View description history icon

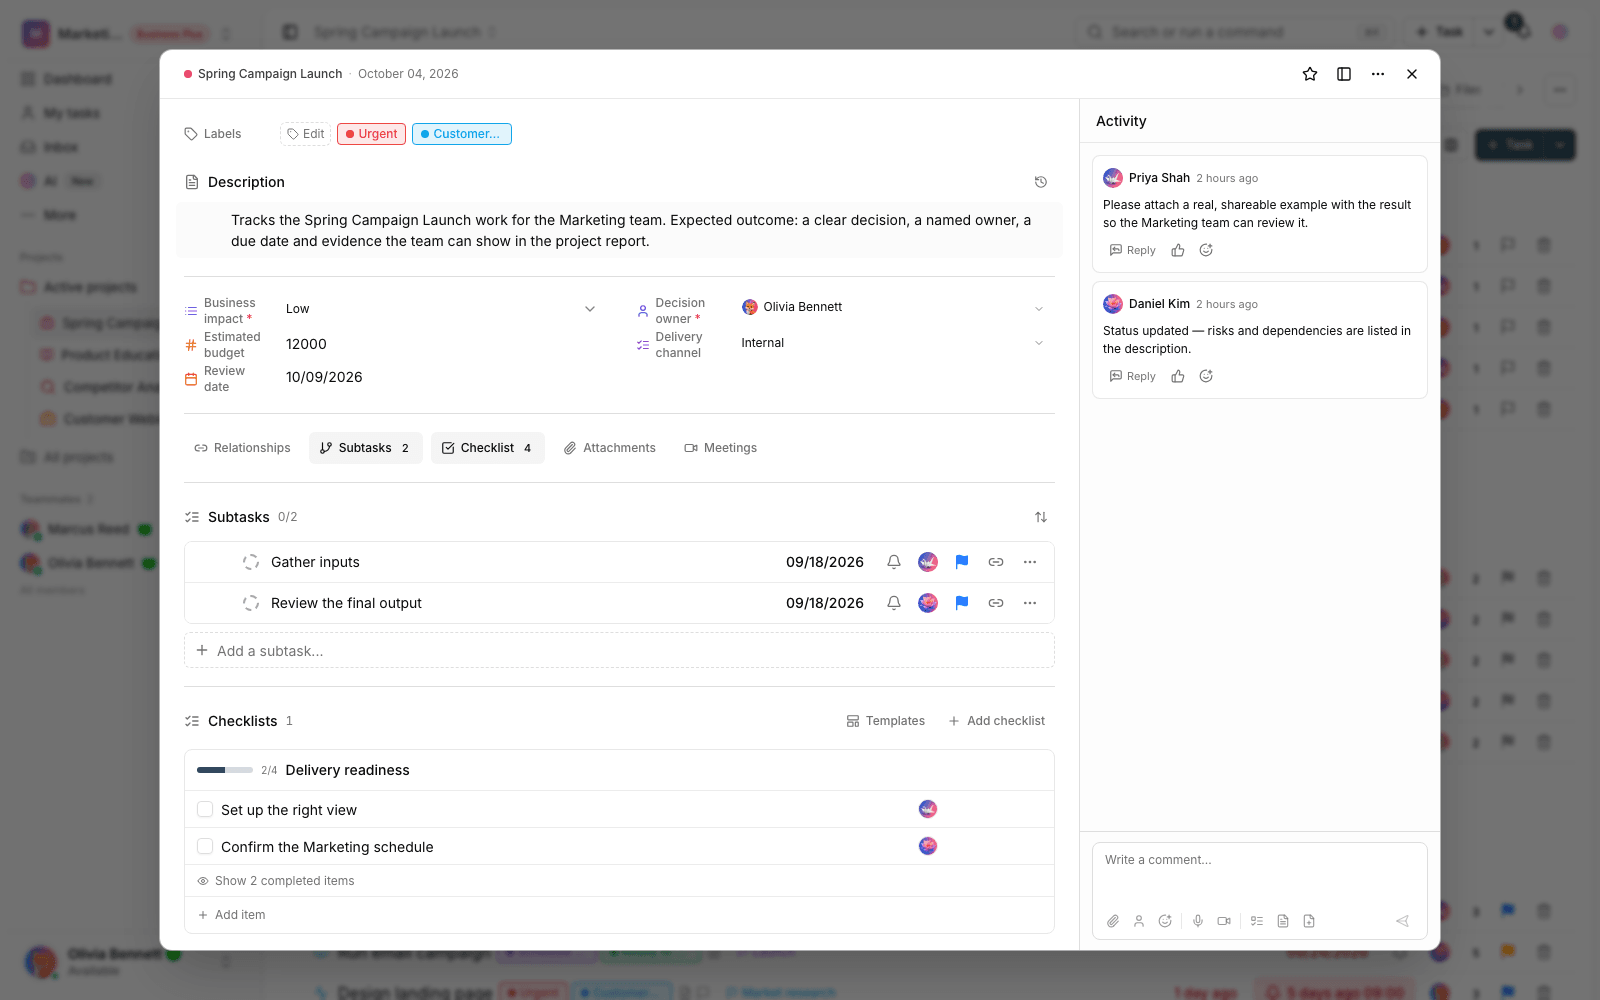pyautogui.click(x=1041, y=182)
